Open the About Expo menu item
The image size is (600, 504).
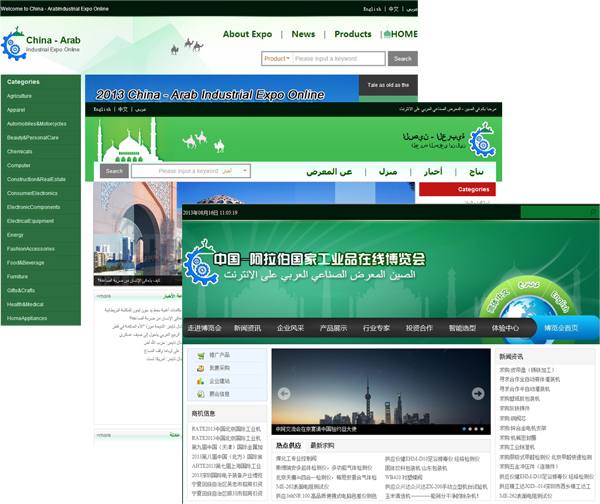(x=247, y=34)
